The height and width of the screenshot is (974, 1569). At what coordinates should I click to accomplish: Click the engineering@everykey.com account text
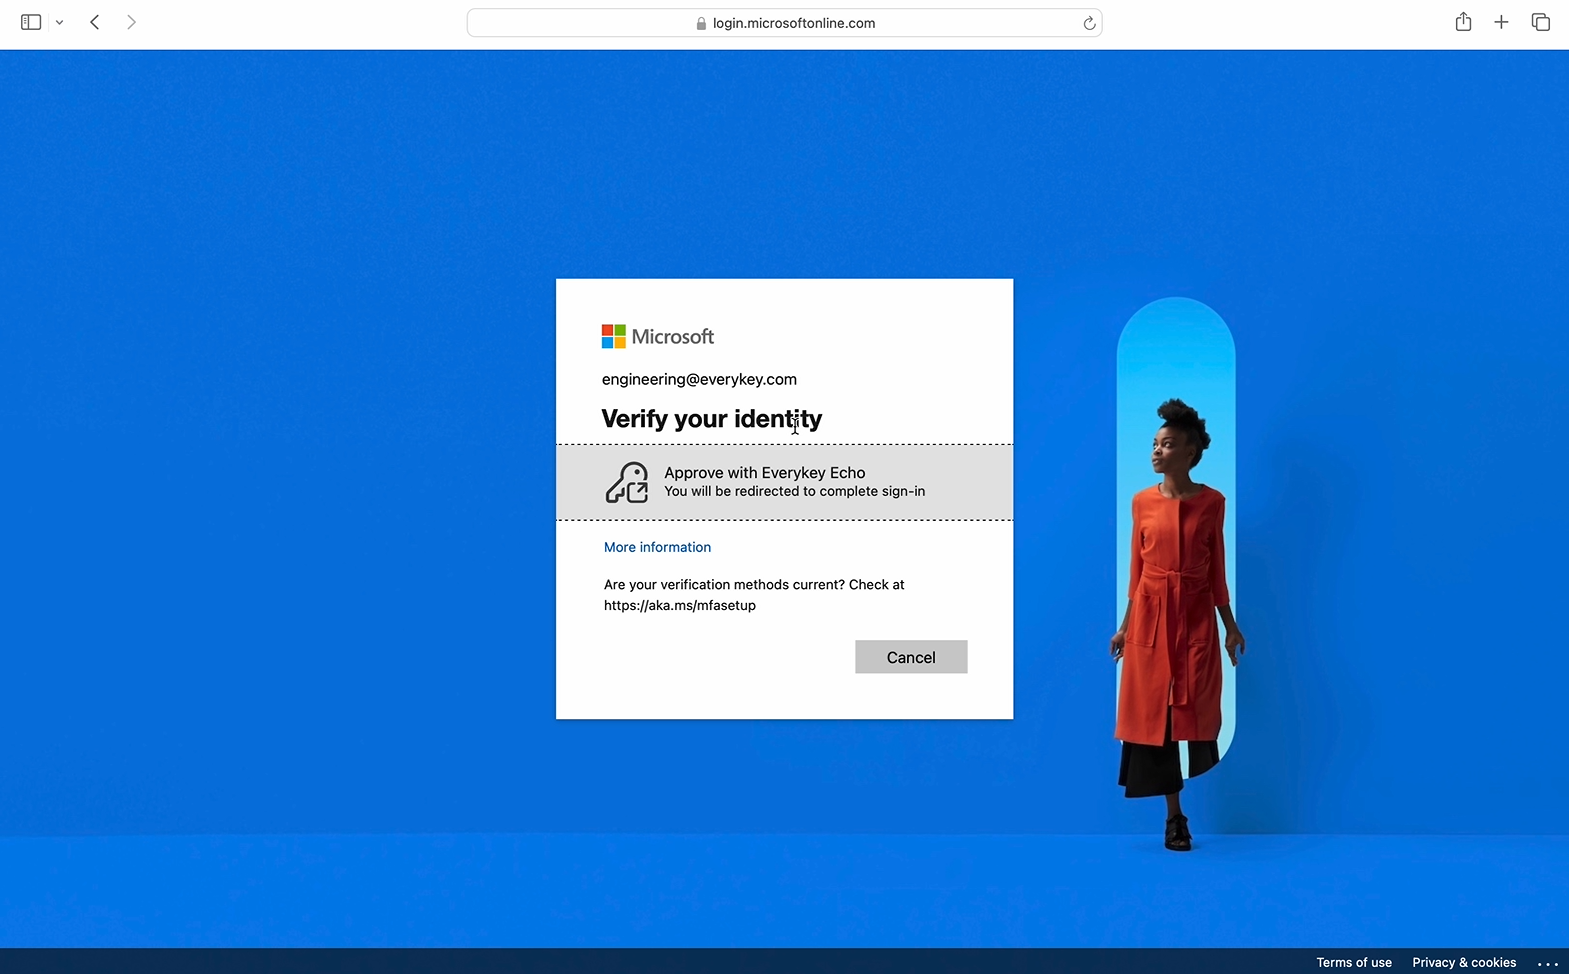[x=699, y=379]
